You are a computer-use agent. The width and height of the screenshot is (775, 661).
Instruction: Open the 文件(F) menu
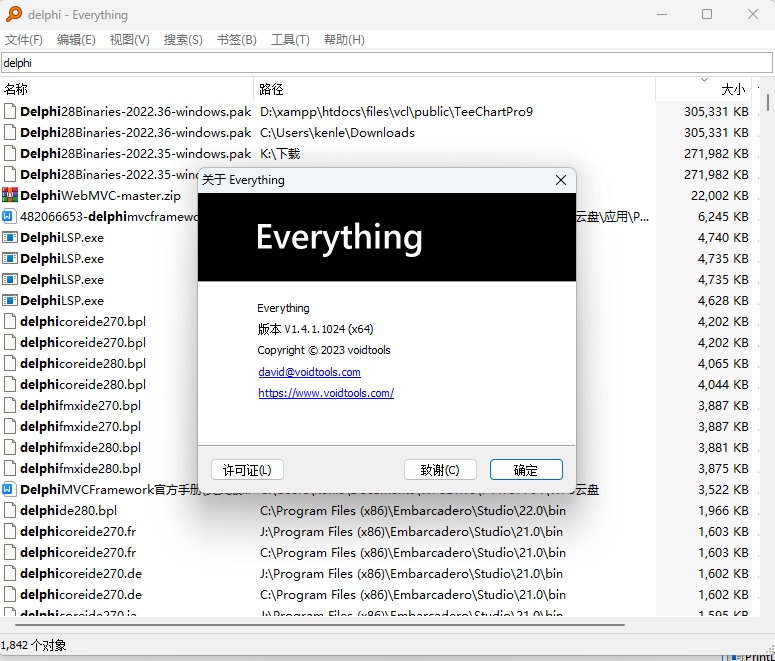24,40
